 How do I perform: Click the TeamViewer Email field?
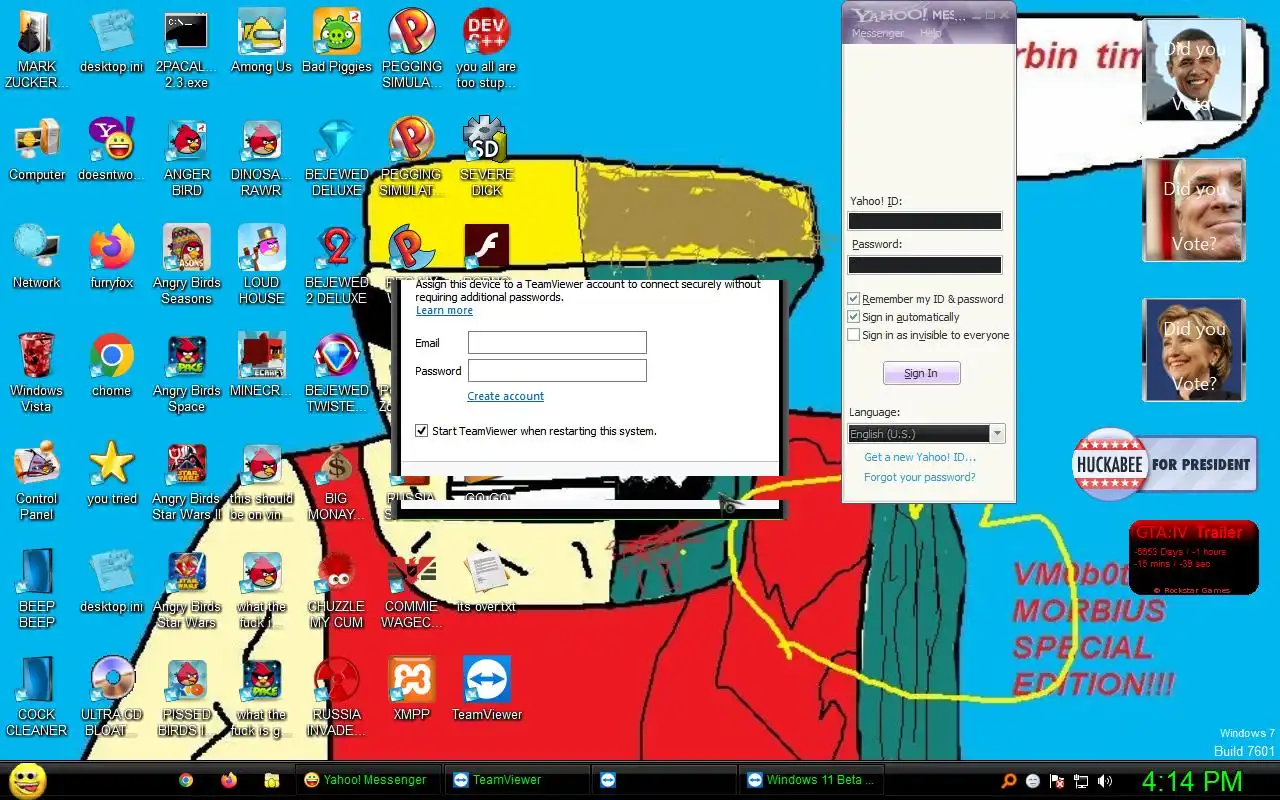(557, 343)
